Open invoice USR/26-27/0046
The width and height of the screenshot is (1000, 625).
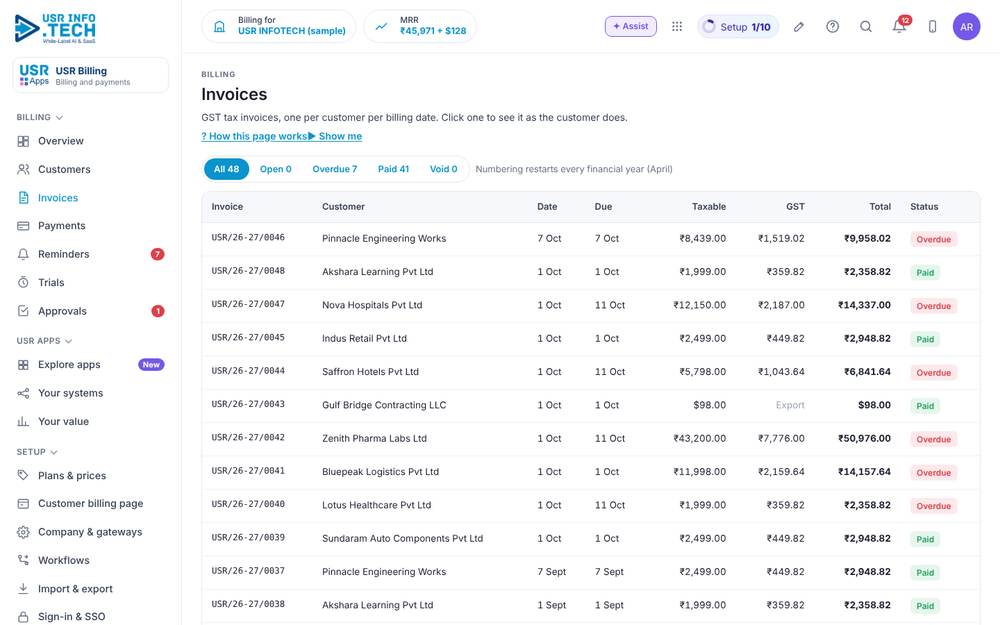(x=248, y=238)
